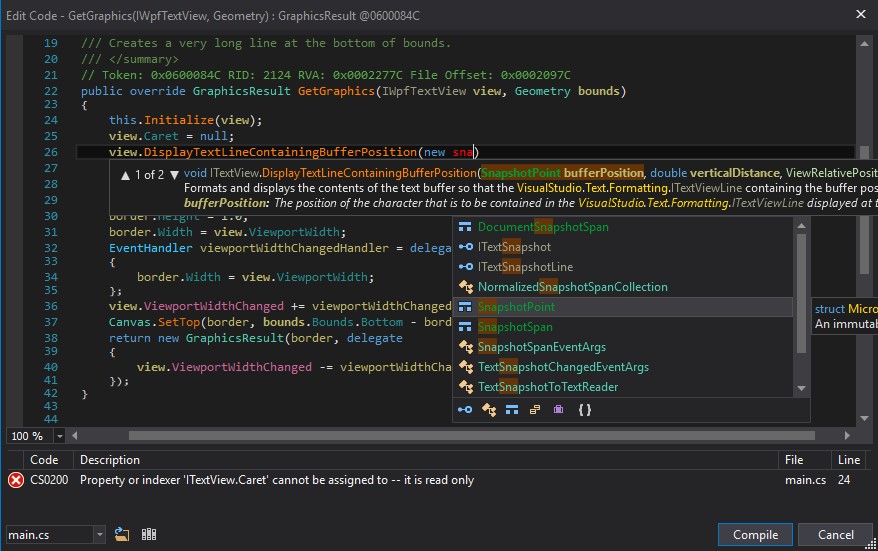Viewport: 878px width, 551px height.
Task: Click the books icon beside the file dropdown
Action: click(x=149, y=535)
